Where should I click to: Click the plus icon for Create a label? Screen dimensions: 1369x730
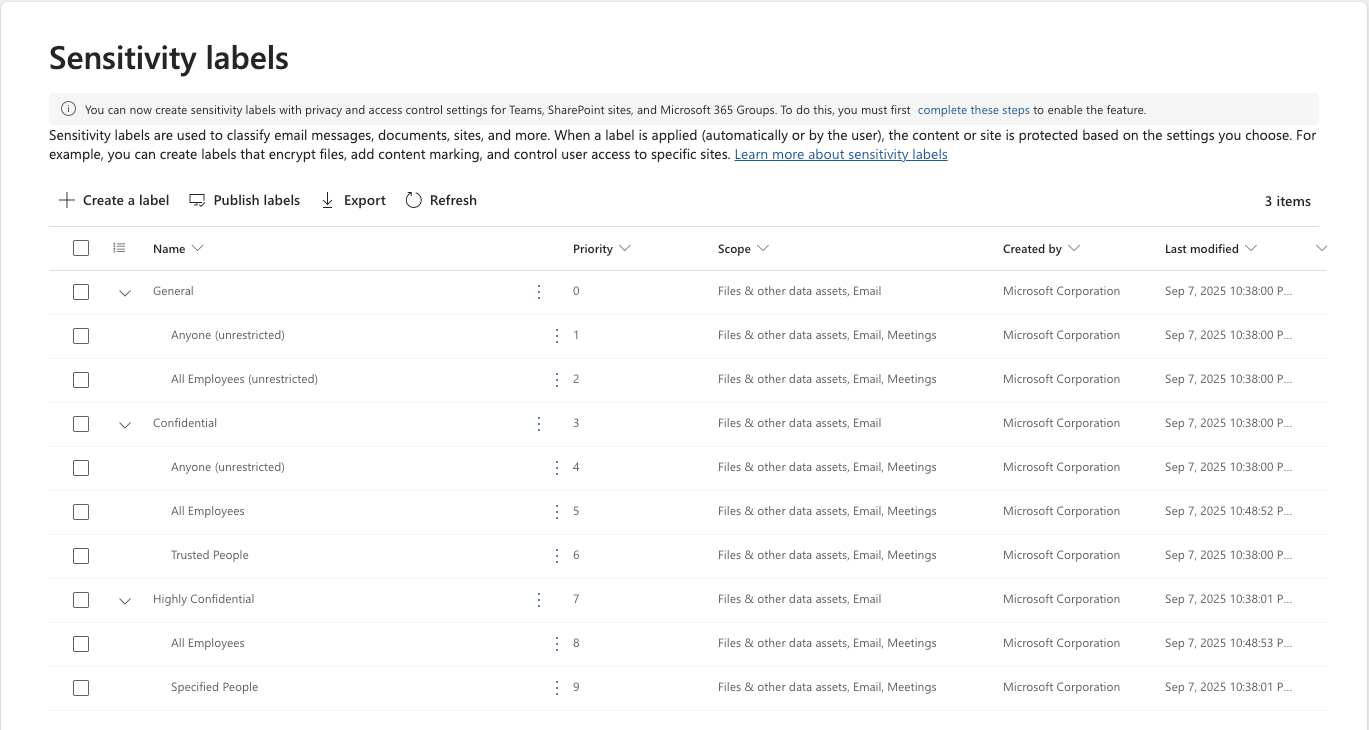pos(67,200)
